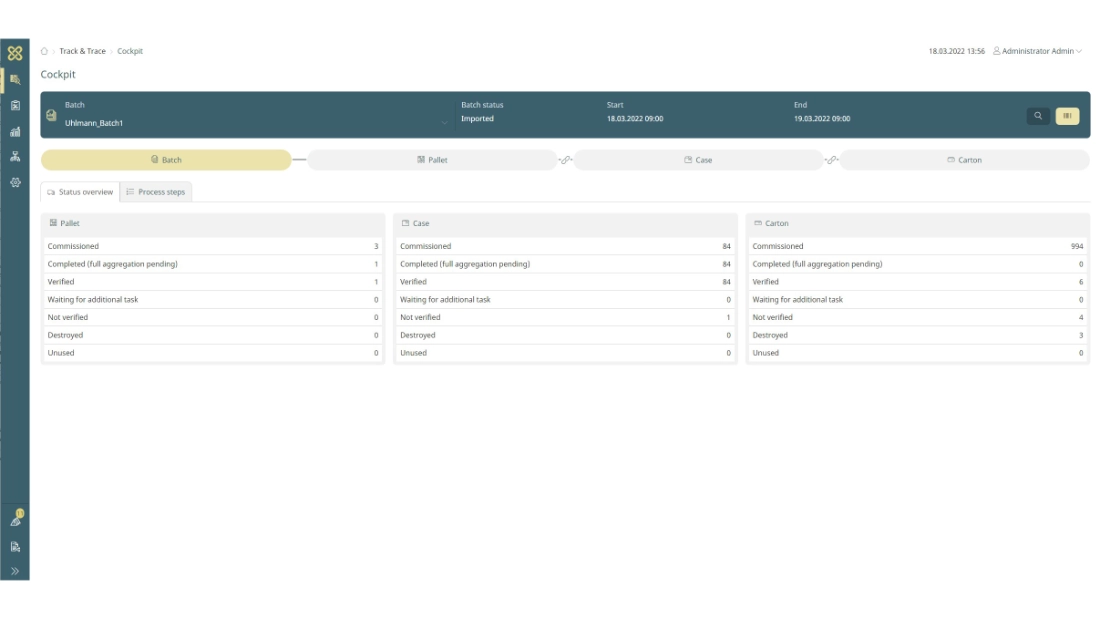Select the Pallet level step
Screen dimensions: 1100x619
click(432, 160)
